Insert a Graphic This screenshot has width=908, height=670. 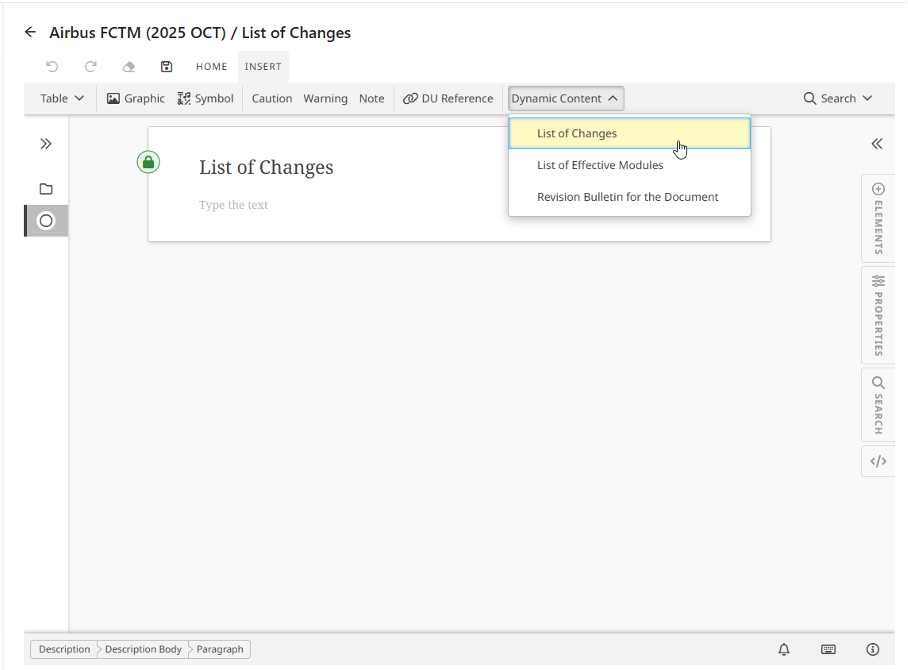[x=136, y=98]
